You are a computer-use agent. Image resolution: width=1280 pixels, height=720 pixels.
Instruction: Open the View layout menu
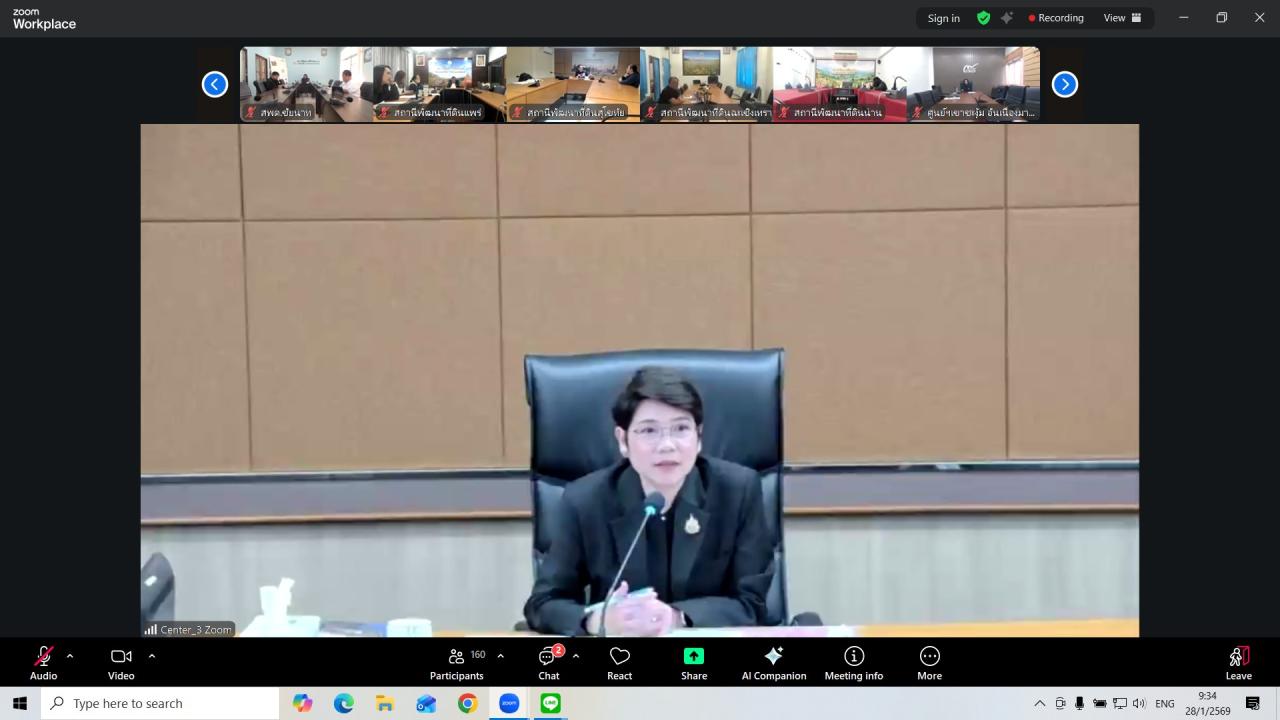(1122, 18)
